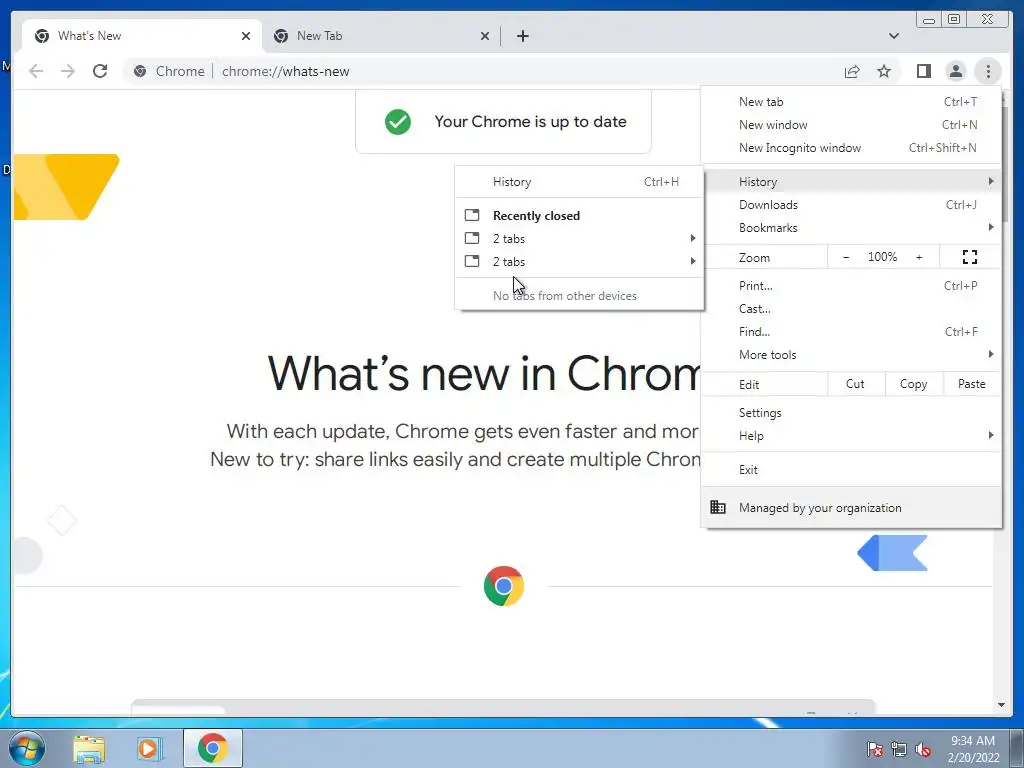Click Managed by your organization
Viewport: 1024px width, 768px height.
coord(852,507)
